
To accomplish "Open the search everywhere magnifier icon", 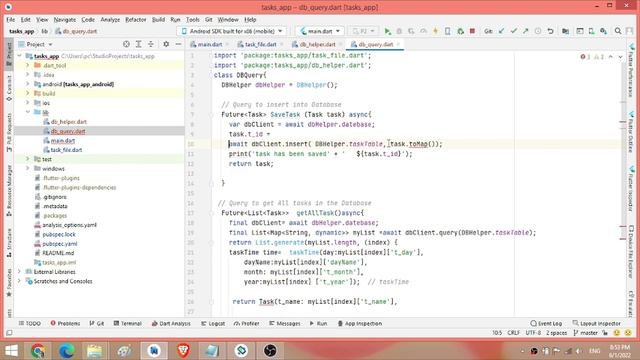I will point(618,31).
